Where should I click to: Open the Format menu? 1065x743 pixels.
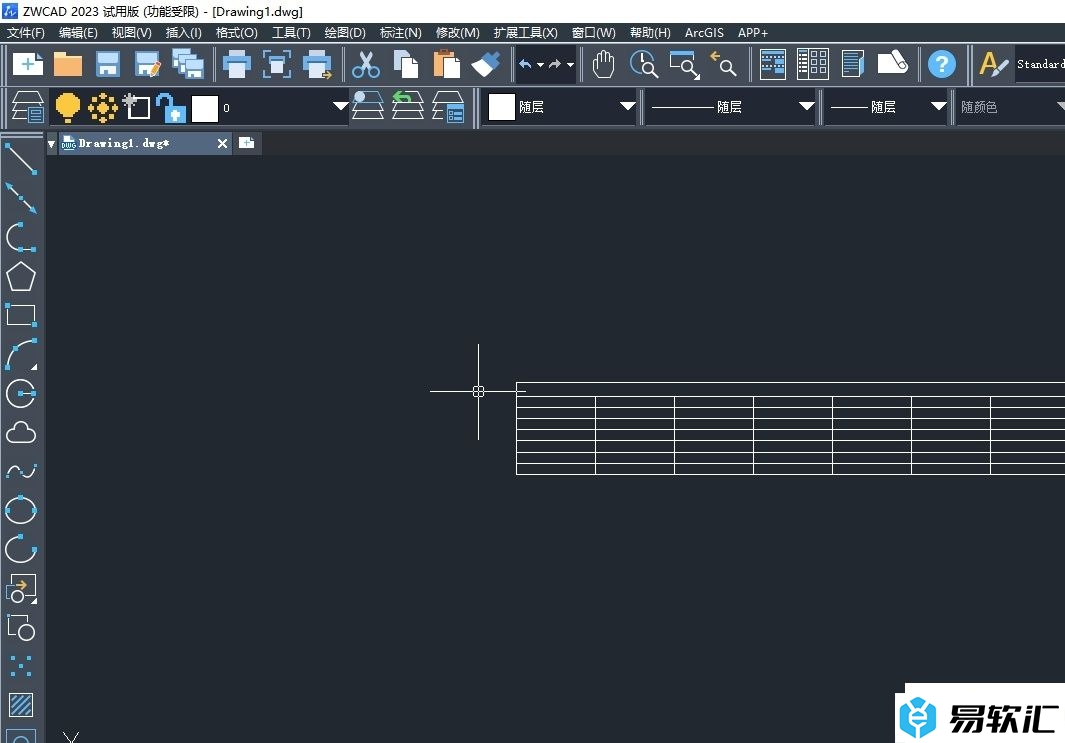tap(236, 33)
